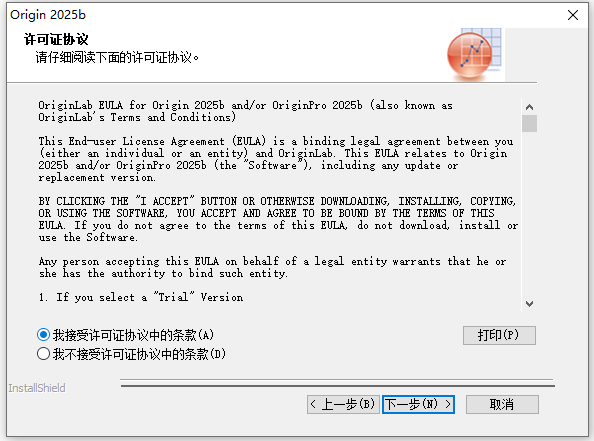Click the license scrollbar up arrow
This screenshot has width=594, height=441.
point(530,107)
